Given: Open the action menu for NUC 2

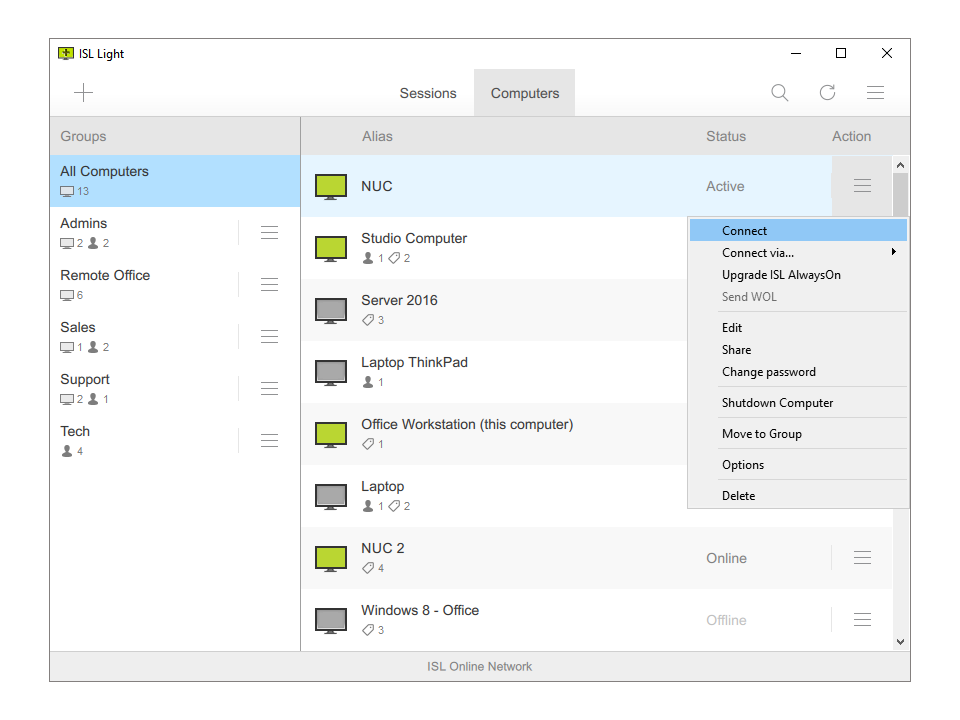Looking at the screenshot, I should pyautogui.click(x=862, y=557).
